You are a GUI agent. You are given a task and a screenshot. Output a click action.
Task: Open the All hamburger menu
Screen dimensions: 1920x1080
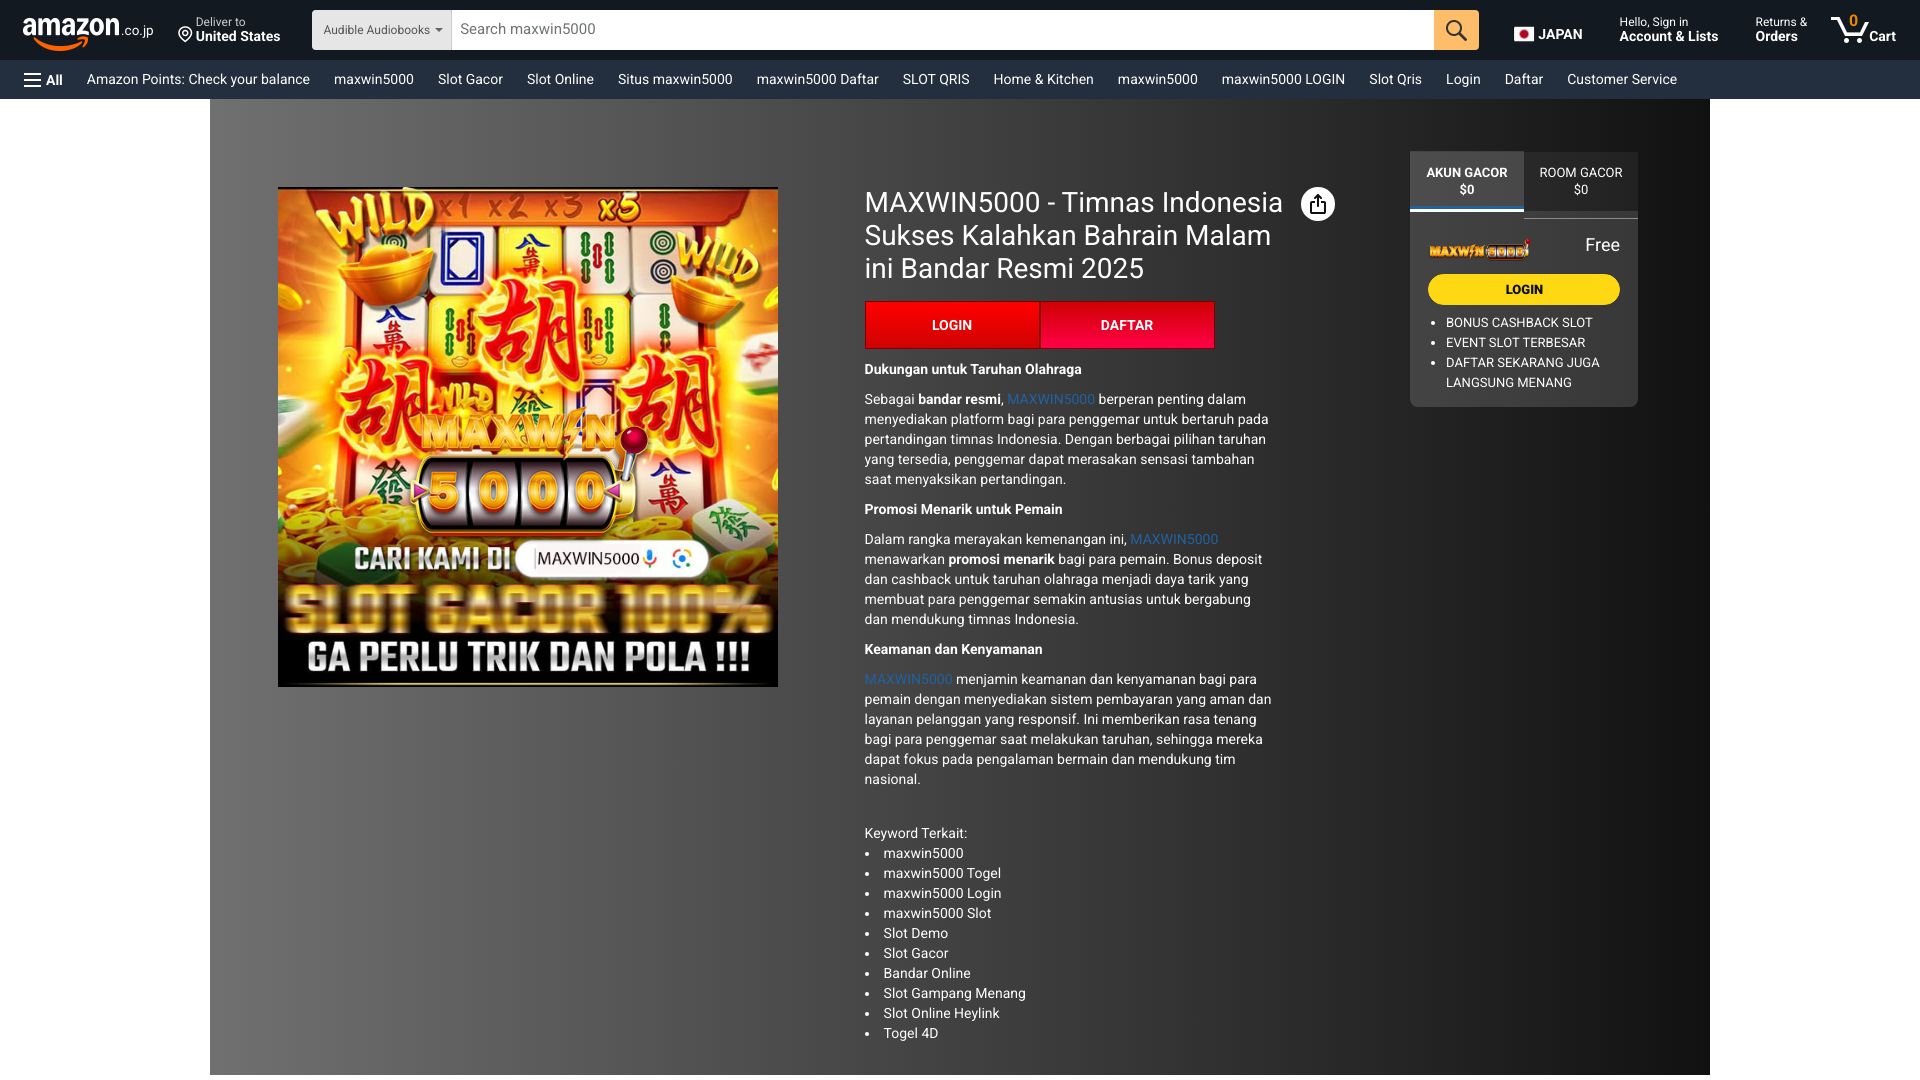(x=43, y=80)
